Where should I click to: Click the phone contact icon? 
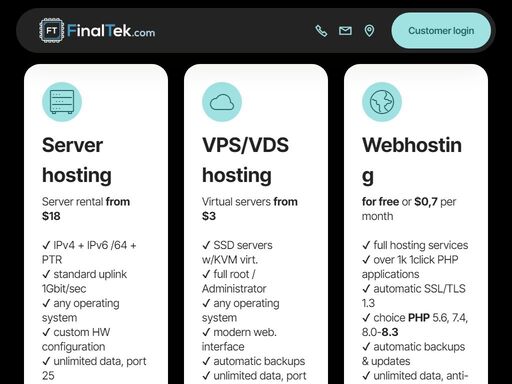321,31
